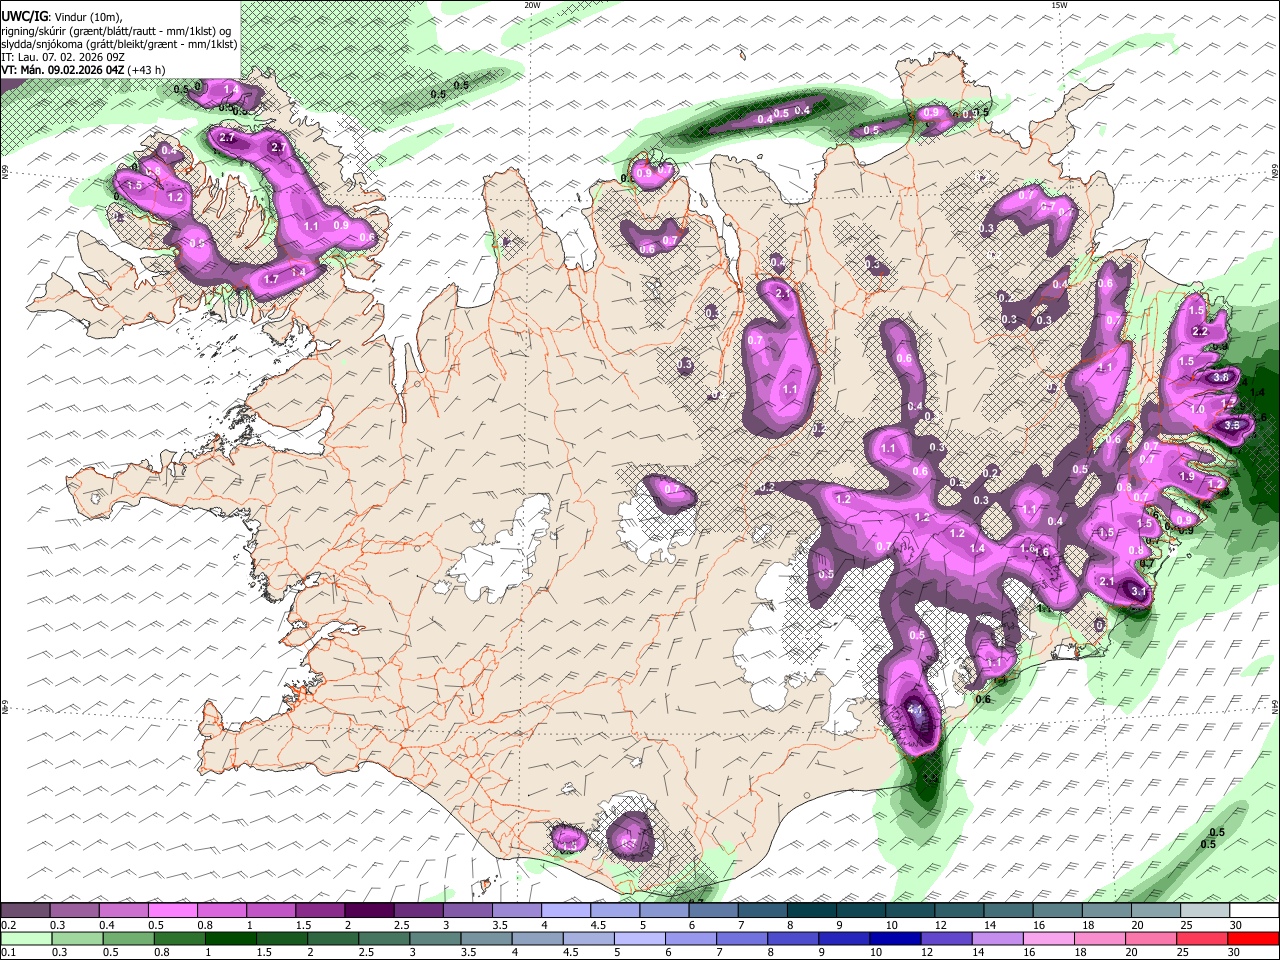The height and width of the screenshot is (960, 1280).
Task: Click the 20W longitude label
Action: coord(532,5)
